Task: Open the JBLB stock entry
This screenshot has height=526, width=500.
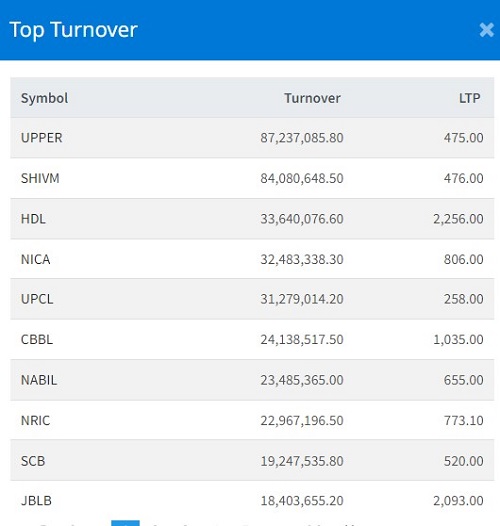Action: 36,501
